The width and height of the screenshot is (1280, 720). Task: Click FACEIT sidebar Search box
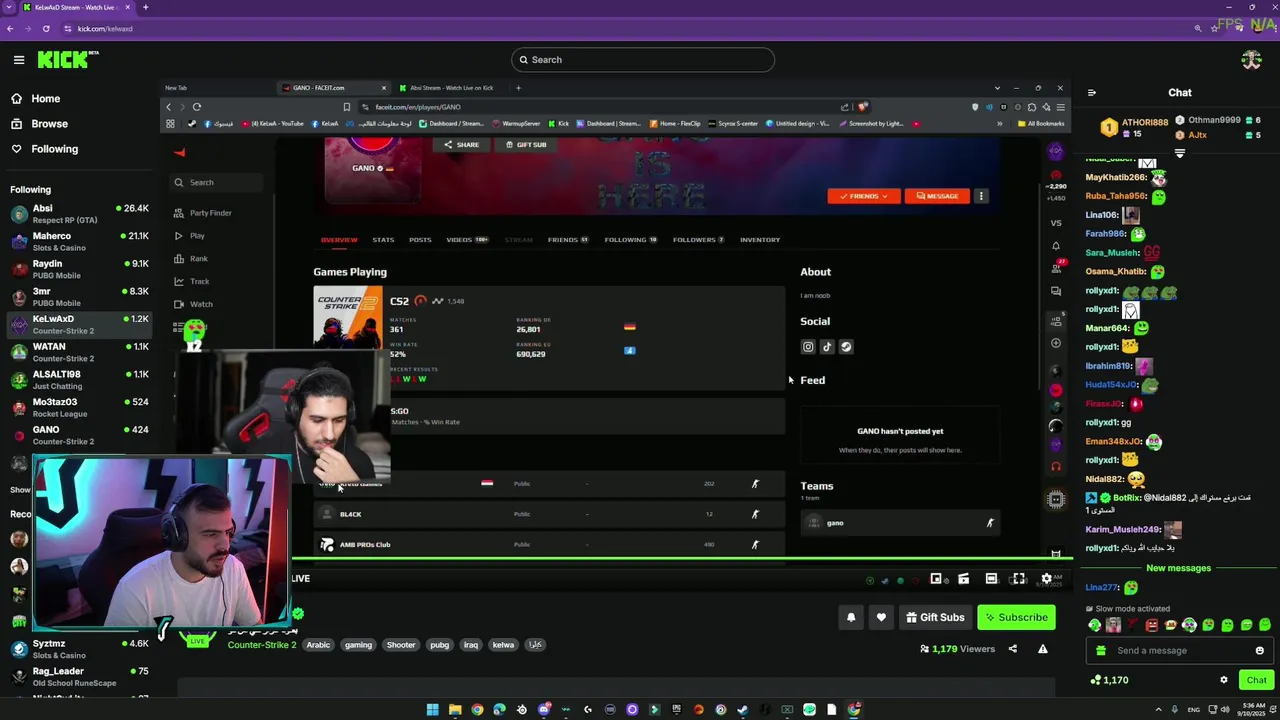(x=216, y=183)
